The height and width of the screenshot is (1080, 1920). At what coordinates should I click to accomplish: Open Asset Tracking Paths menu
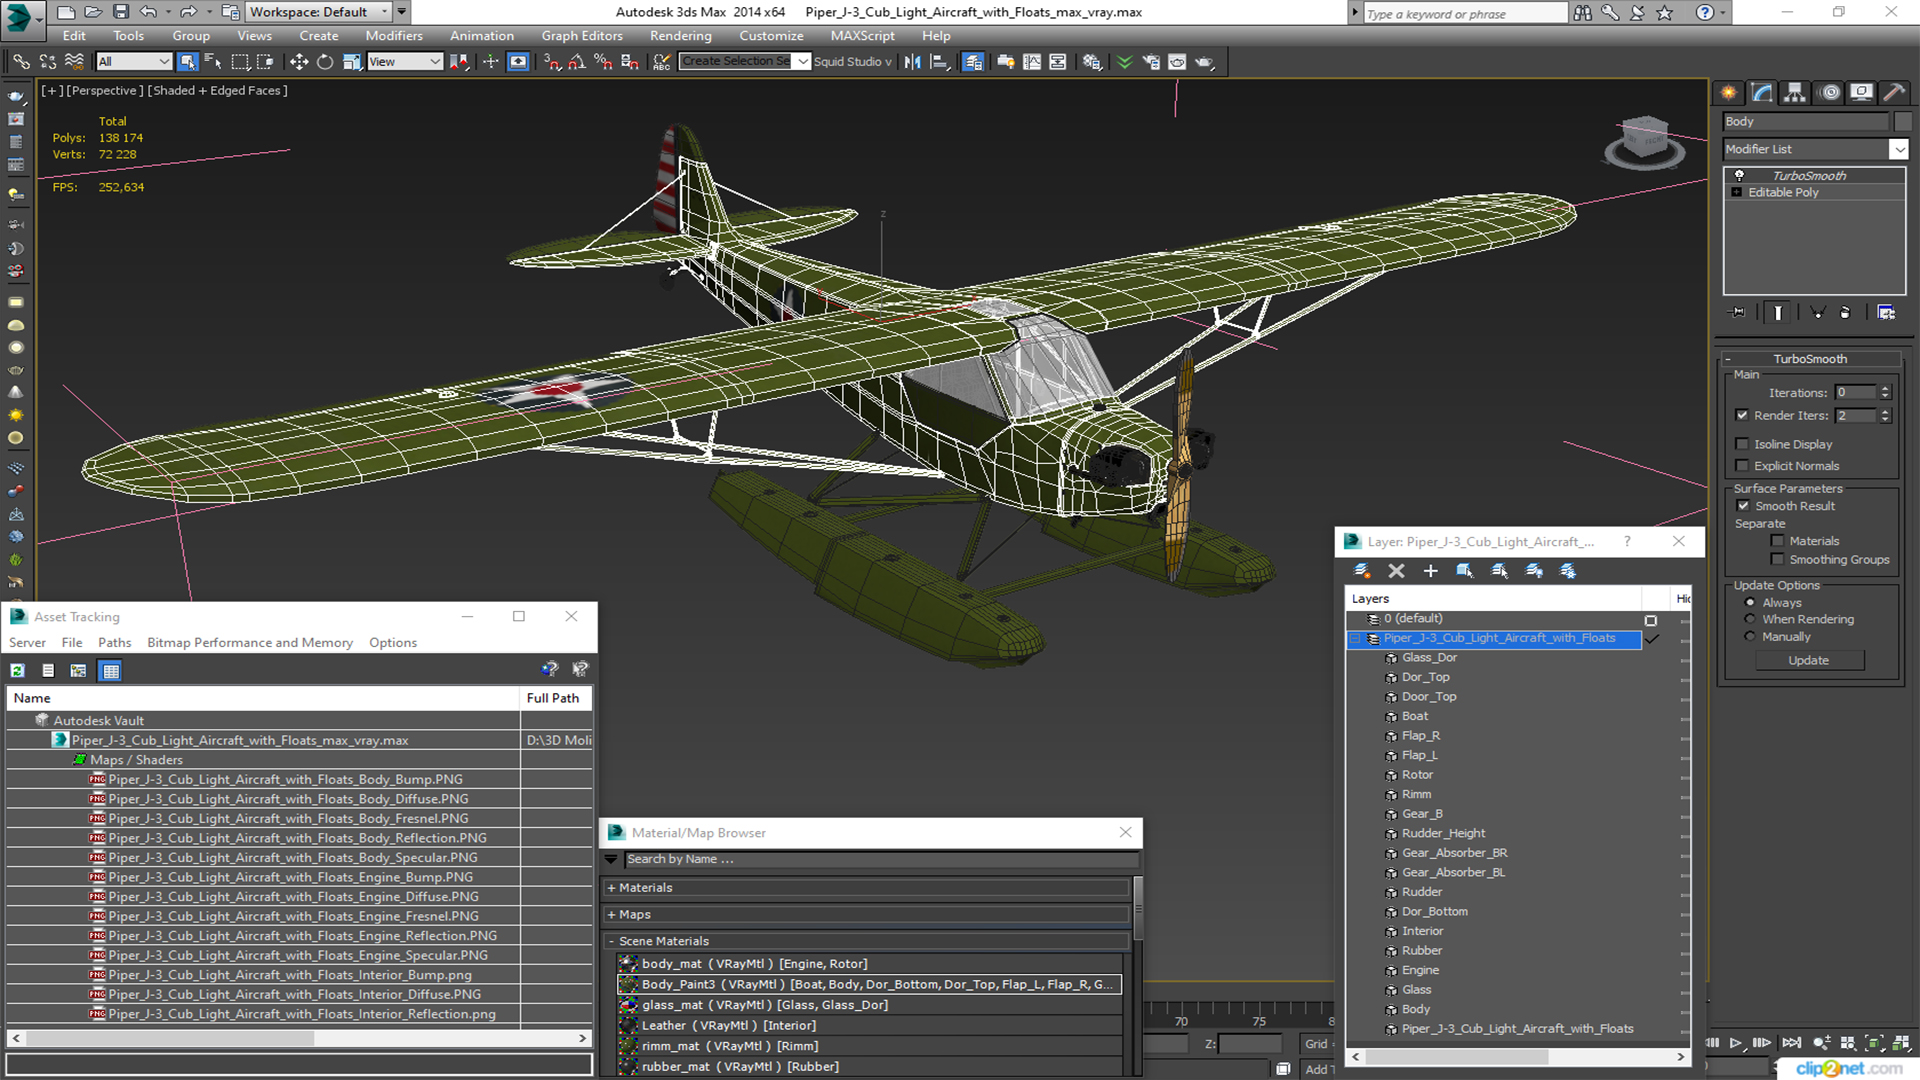click(x=114, y=643)
